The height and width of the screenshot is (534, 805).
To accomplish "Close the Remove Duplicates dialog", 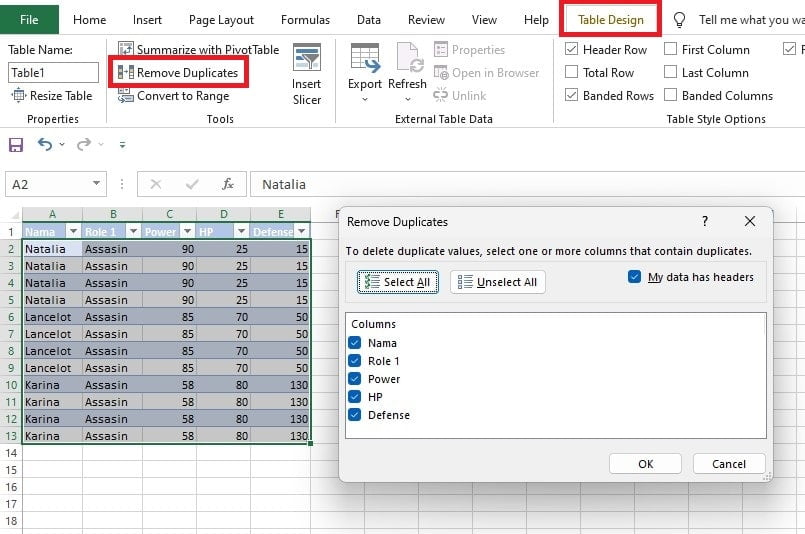I will 750,221.
